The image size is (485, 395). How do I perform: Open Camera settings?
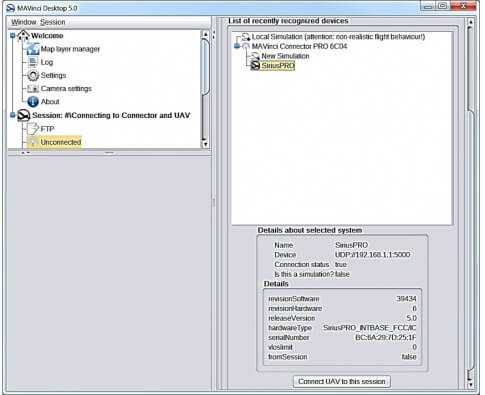click(x=66, y=89)
